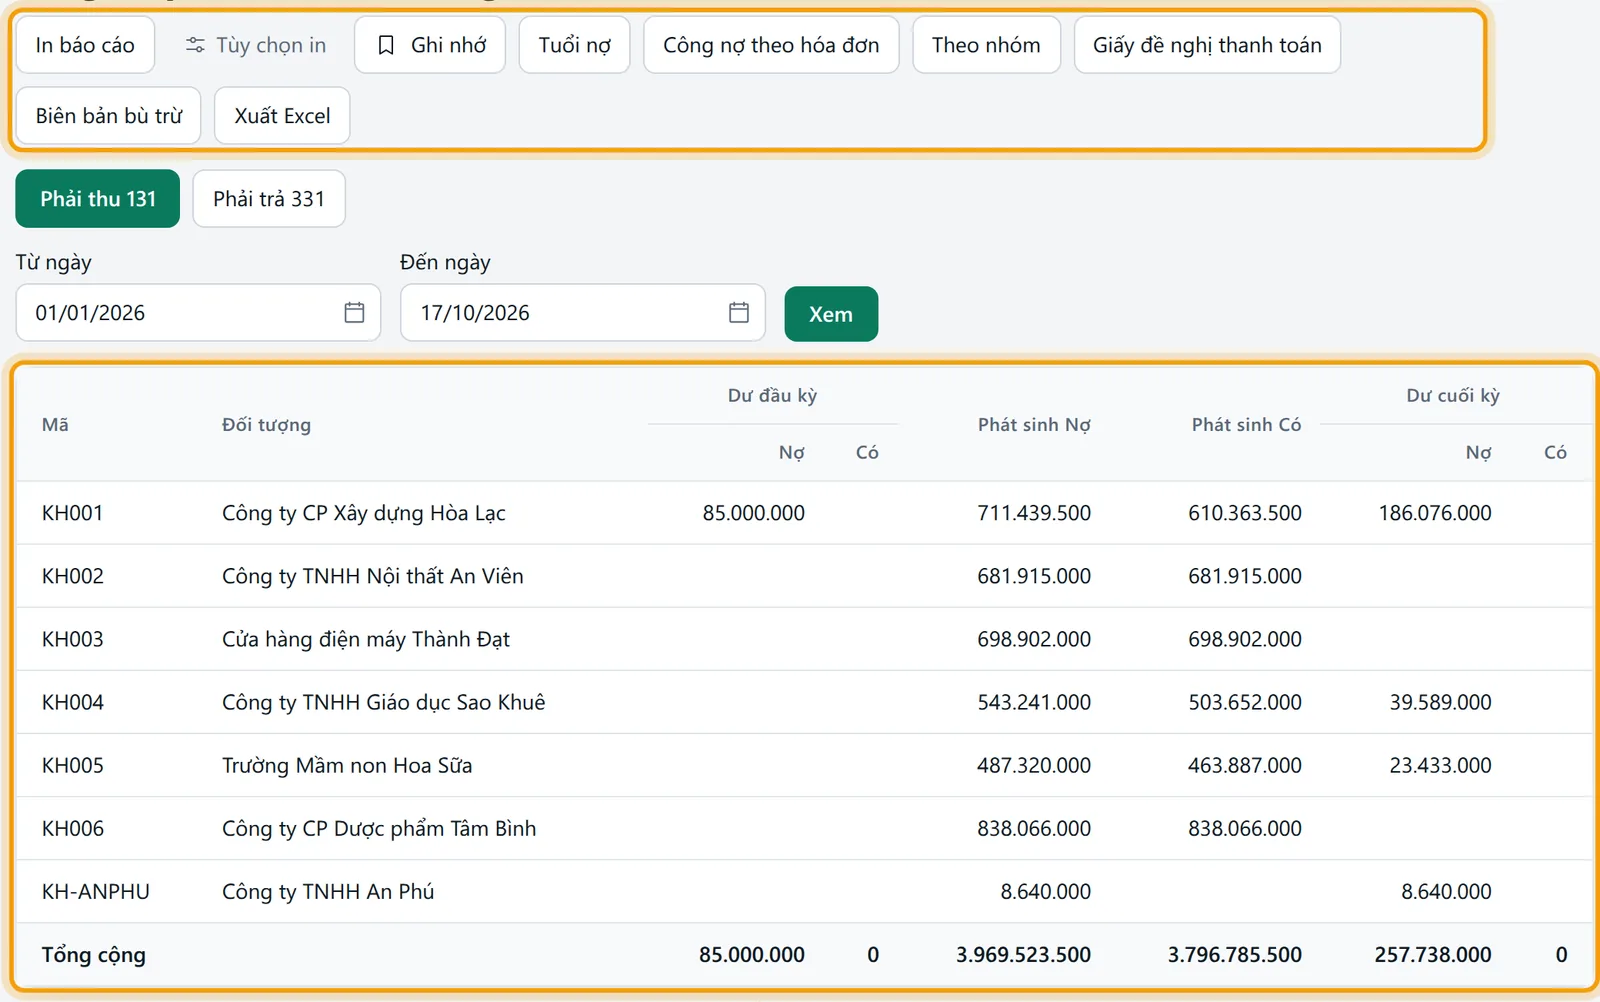The image size is (1600, 1002).
Task: Click the Phát sinh Nợ column header
Action: tap(1034, 425)
